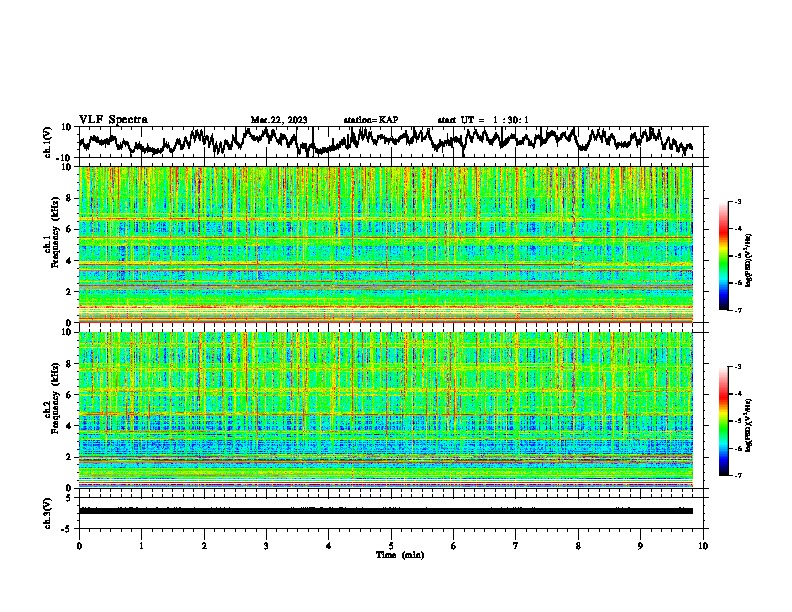Click the "10" label on the time axis
The width and height of the screenshot is (792, 612).
coord(703,546)
